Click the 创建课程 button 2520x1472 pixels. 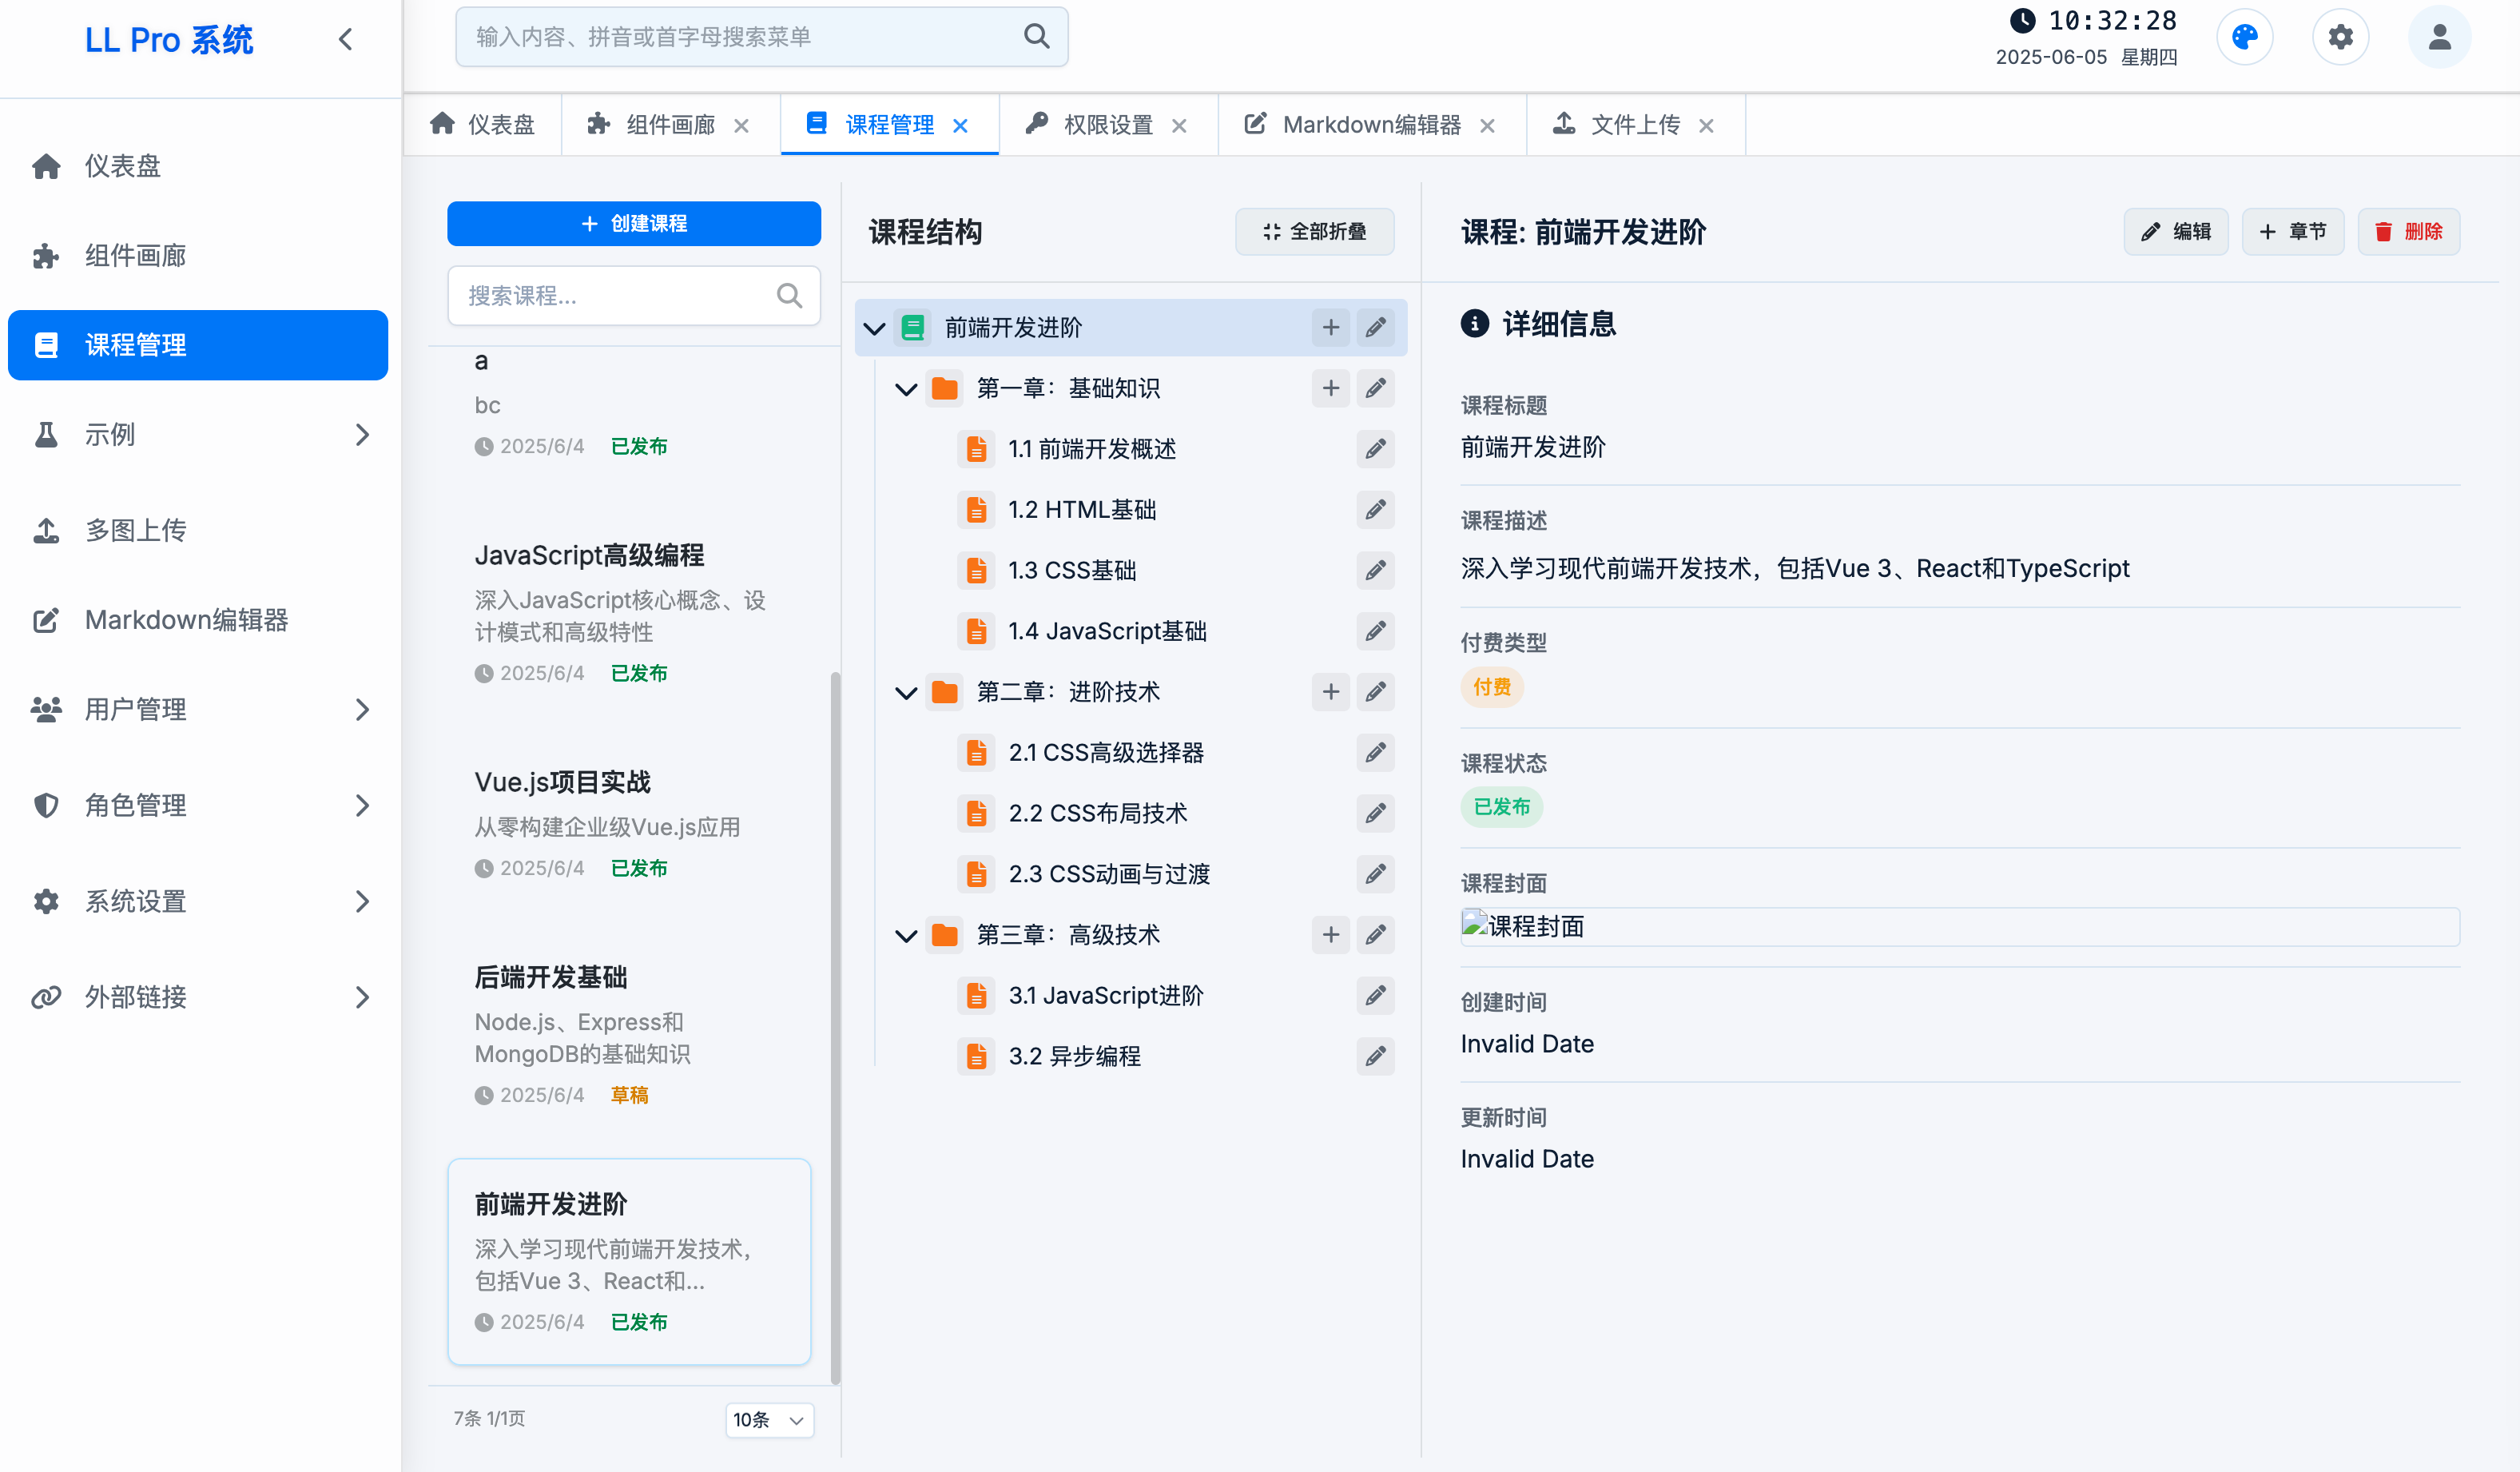click(x=633, y=223)
